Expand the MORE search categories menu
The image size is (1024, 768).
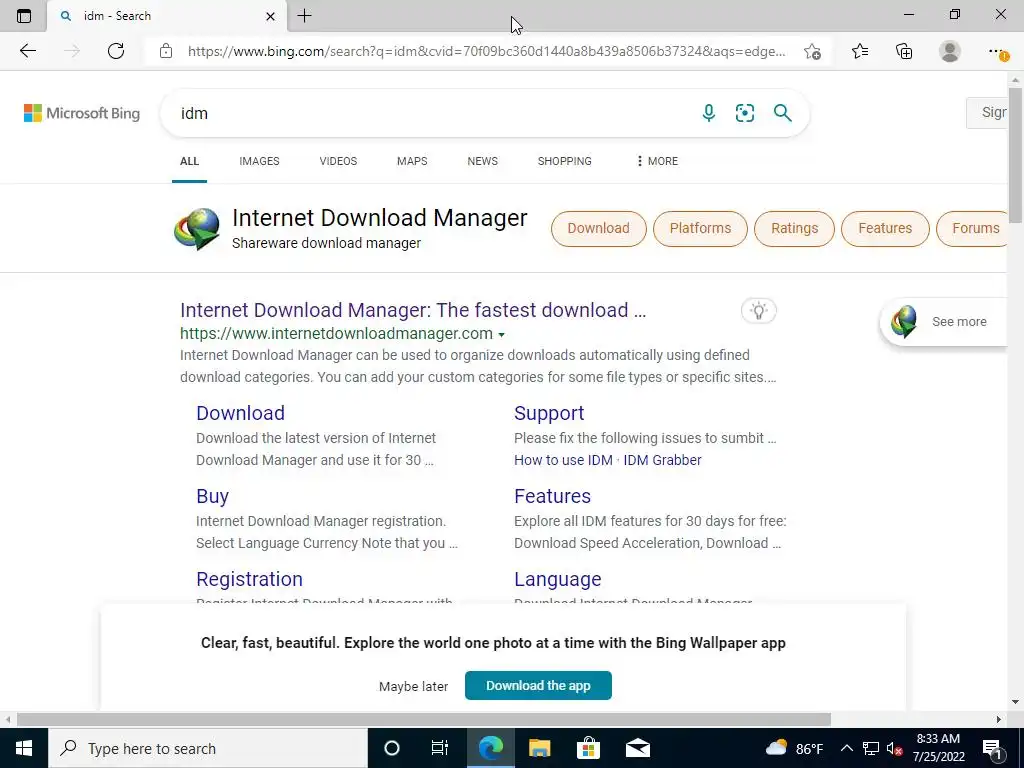tap(657, 161)
